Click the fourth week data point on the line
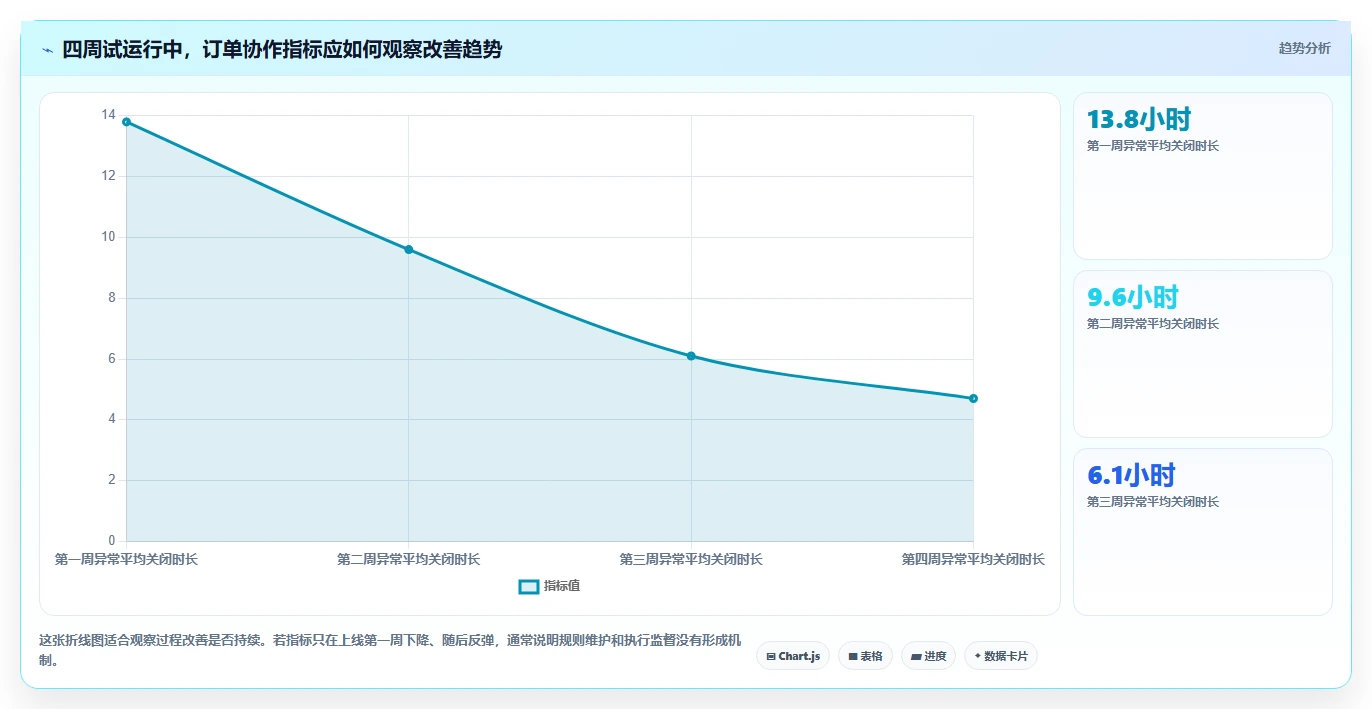 click(x=973, y=398)
